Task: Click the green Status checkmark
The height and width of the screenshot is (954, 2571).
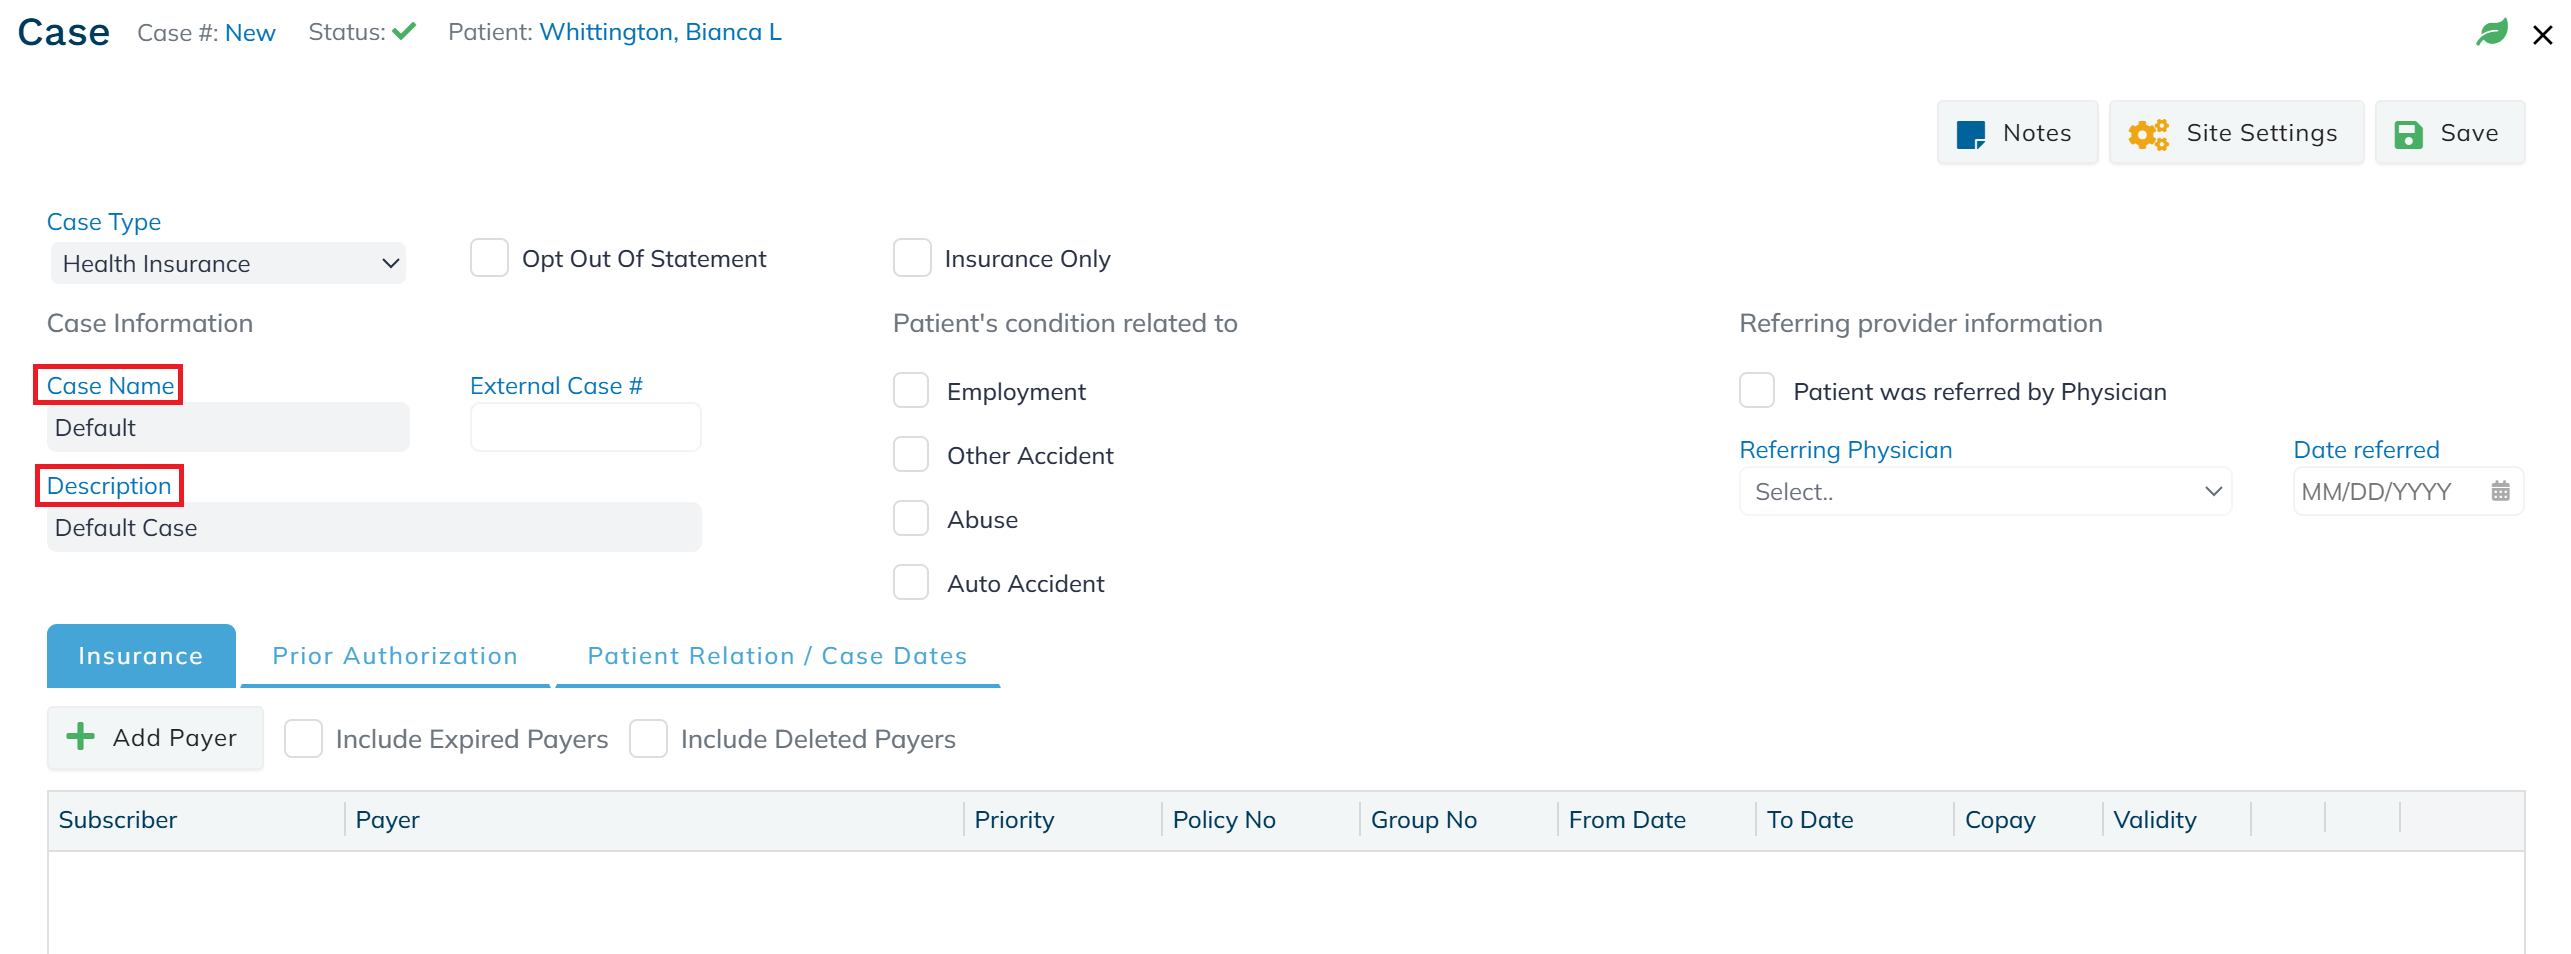Action: coord(404,32)
